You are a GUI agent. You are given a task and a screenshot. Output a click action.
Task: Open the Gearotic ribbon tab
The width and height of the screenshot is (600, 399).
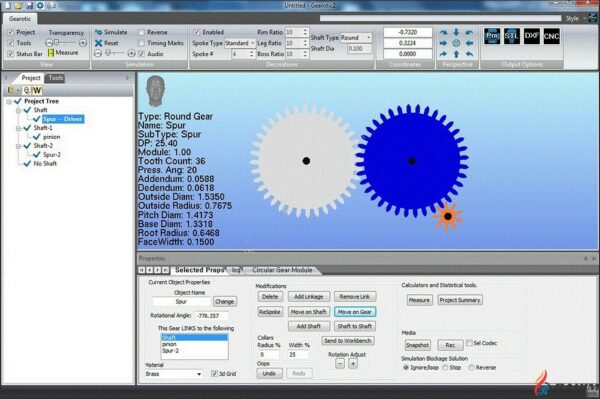pyautogui.click(x=20, y=18)
